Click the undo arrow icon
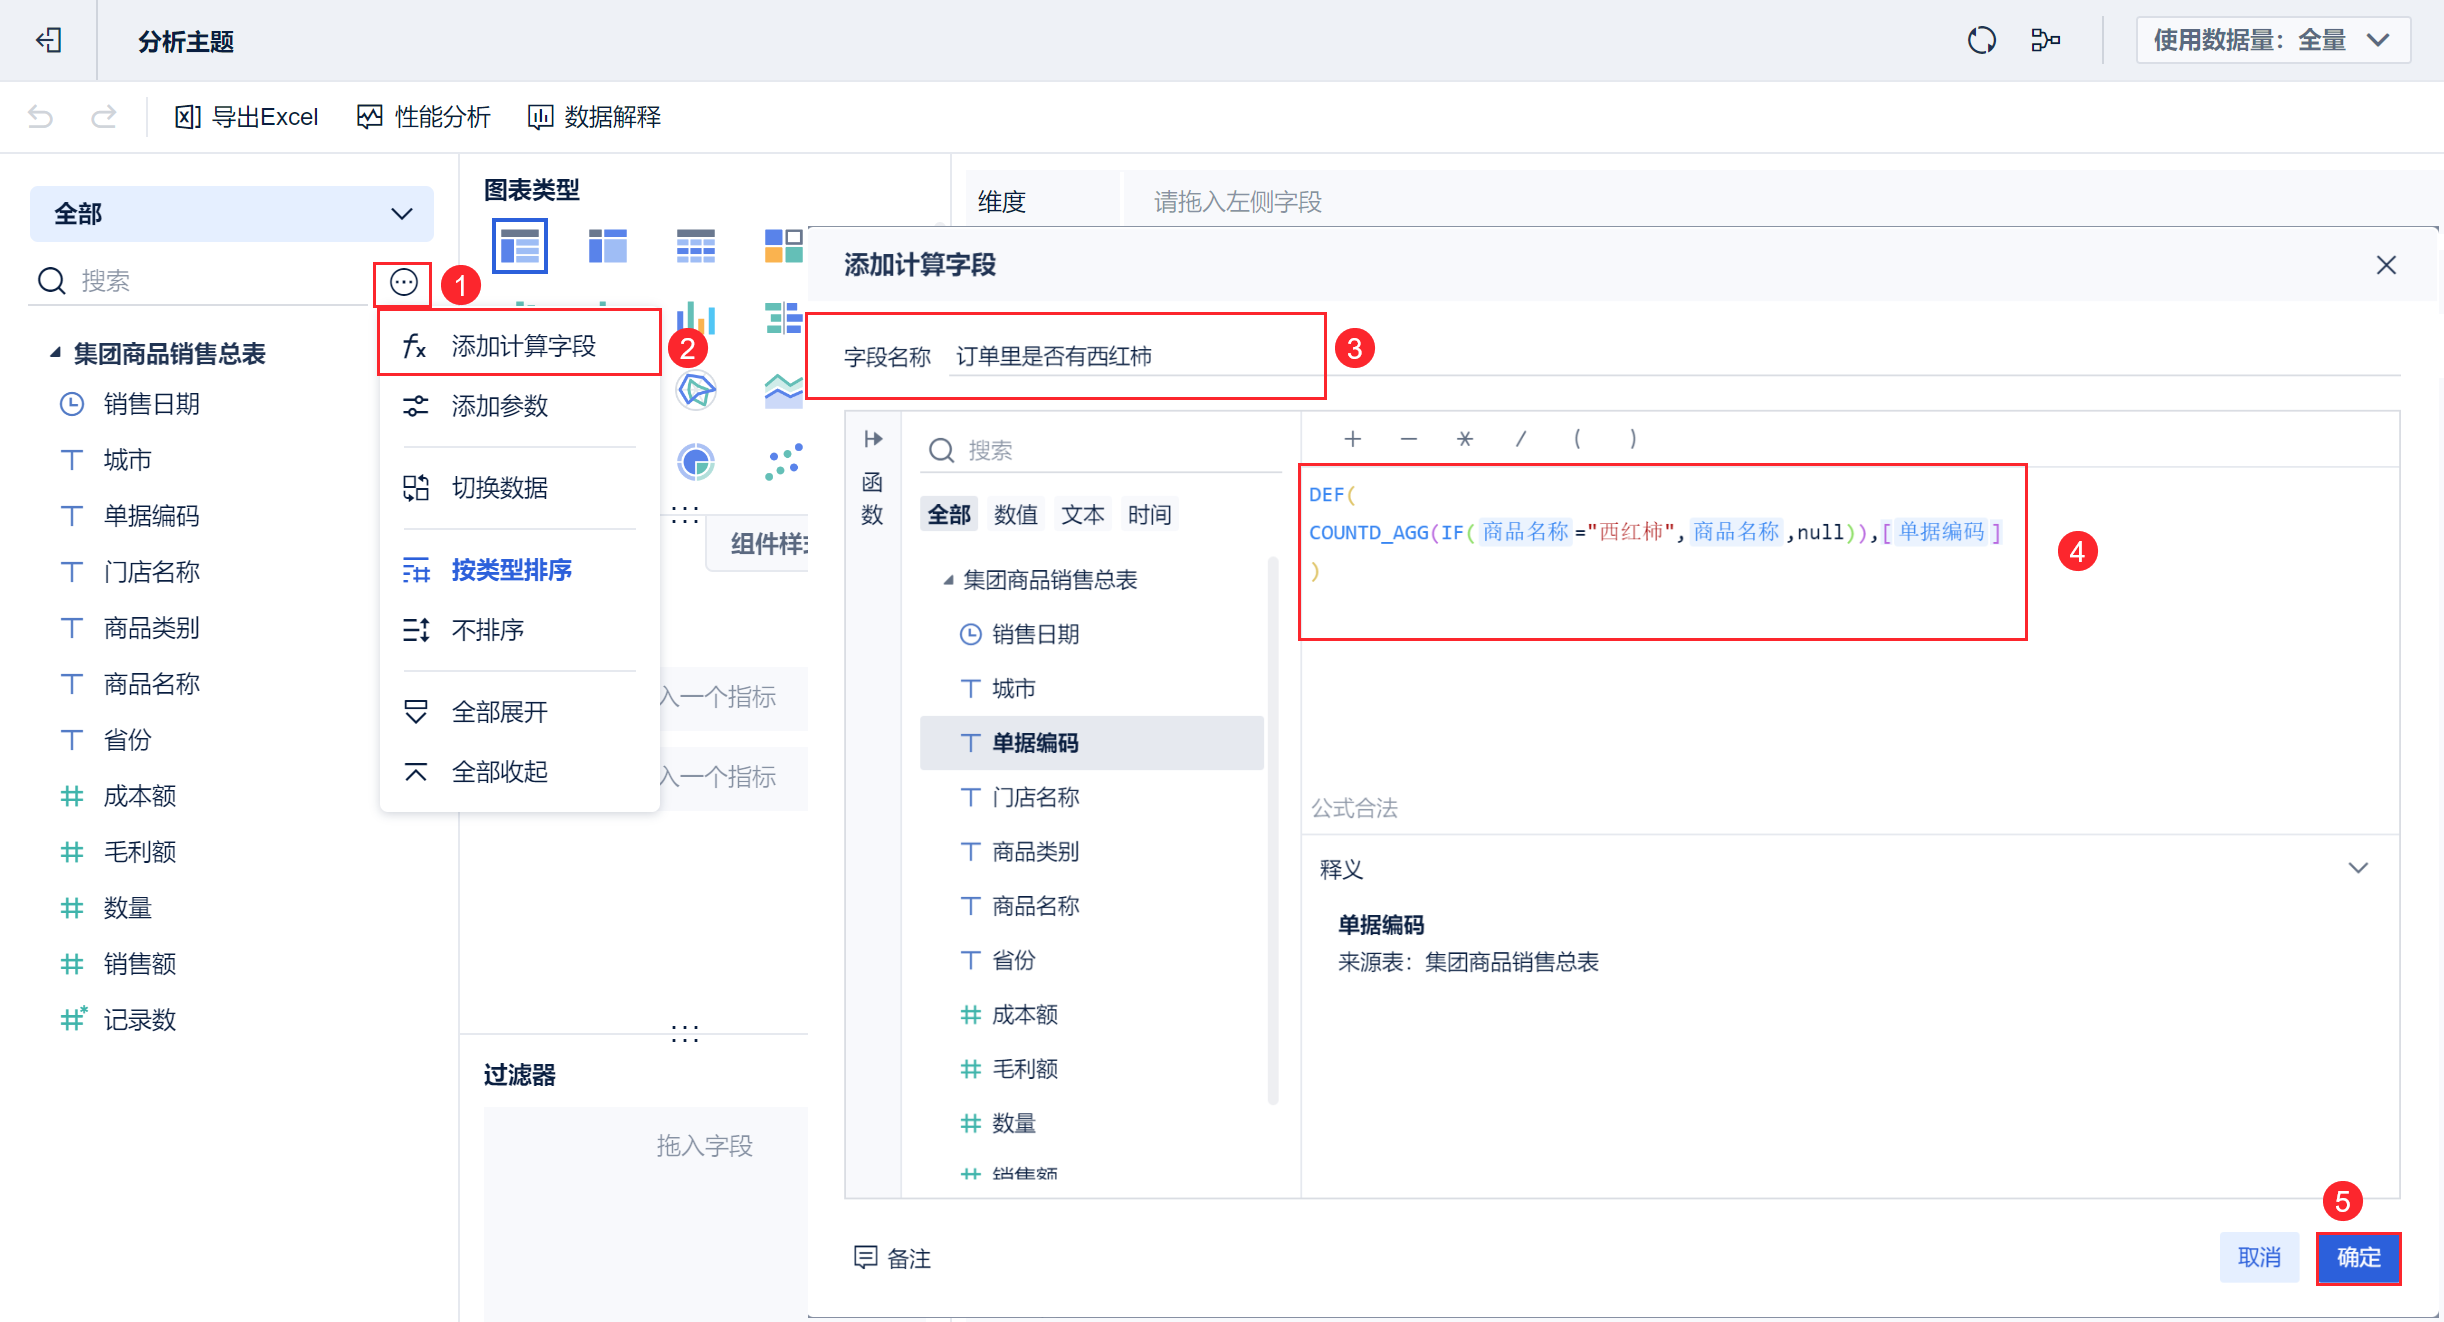 pos(40,117)
